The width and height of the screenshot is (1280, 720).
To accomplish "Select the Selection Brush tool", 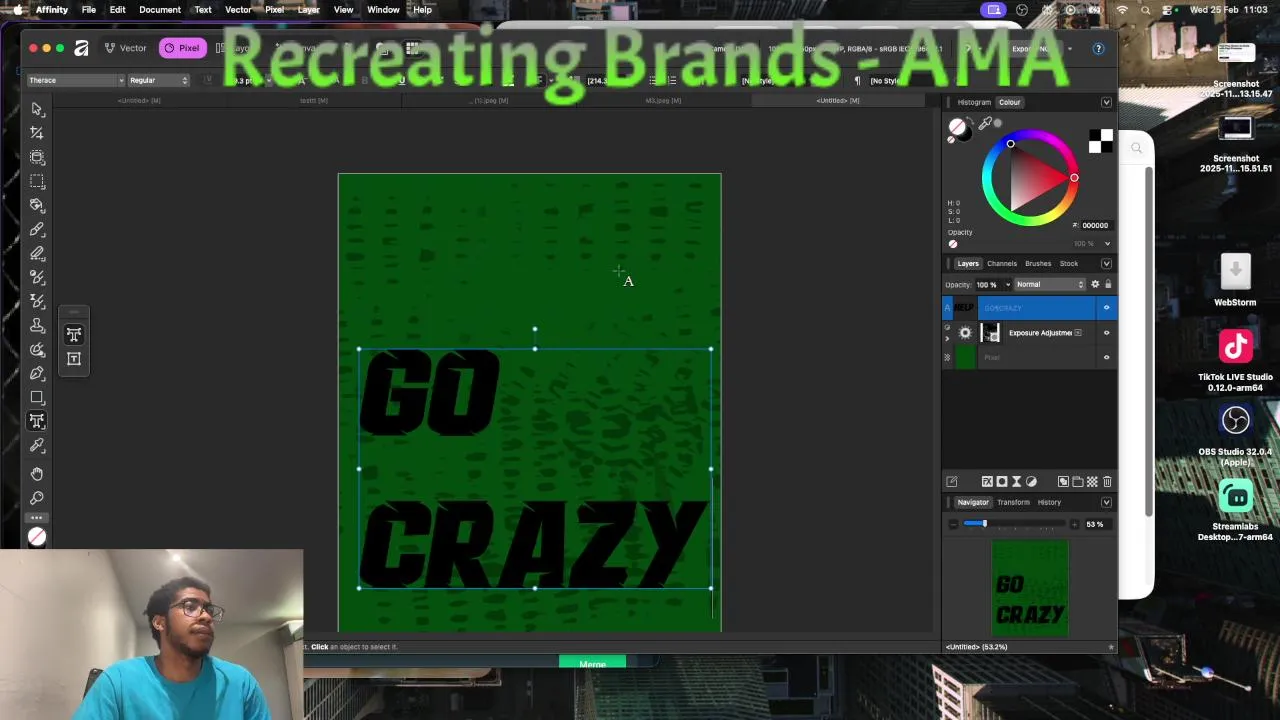I will 37,157.
